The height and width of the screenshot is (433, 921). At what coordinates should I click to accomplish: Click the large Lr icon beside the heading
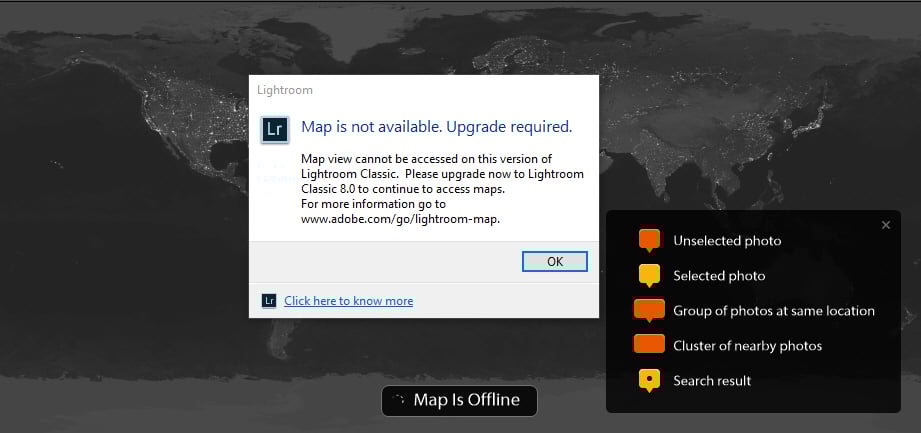coord(274,129)
